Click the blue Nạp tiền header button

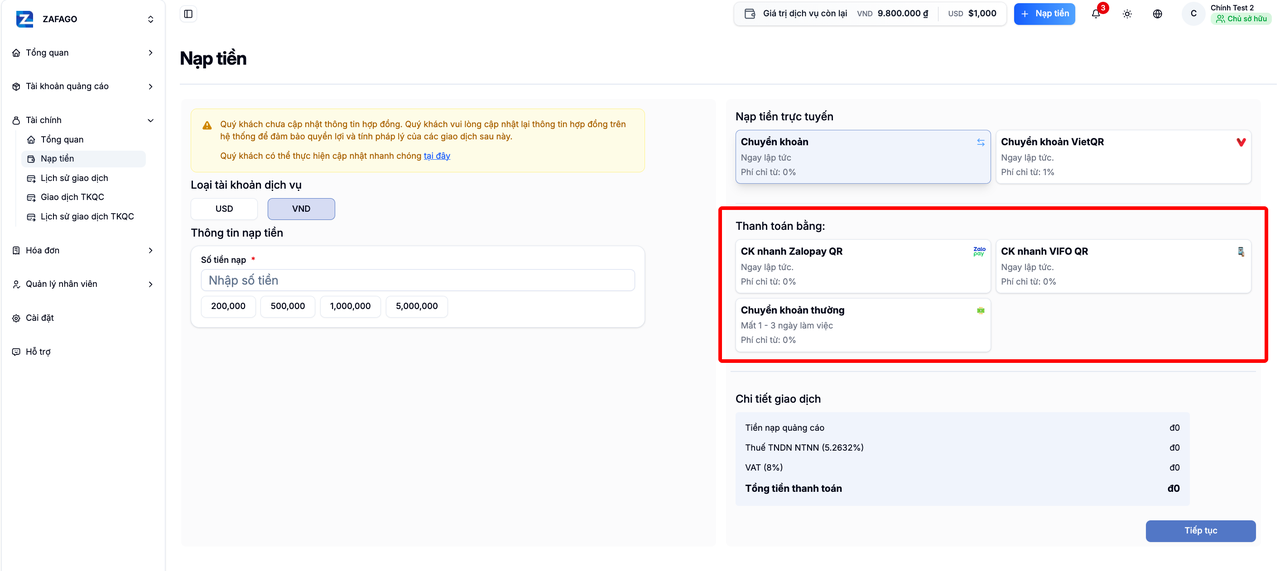coord(1044,14)
